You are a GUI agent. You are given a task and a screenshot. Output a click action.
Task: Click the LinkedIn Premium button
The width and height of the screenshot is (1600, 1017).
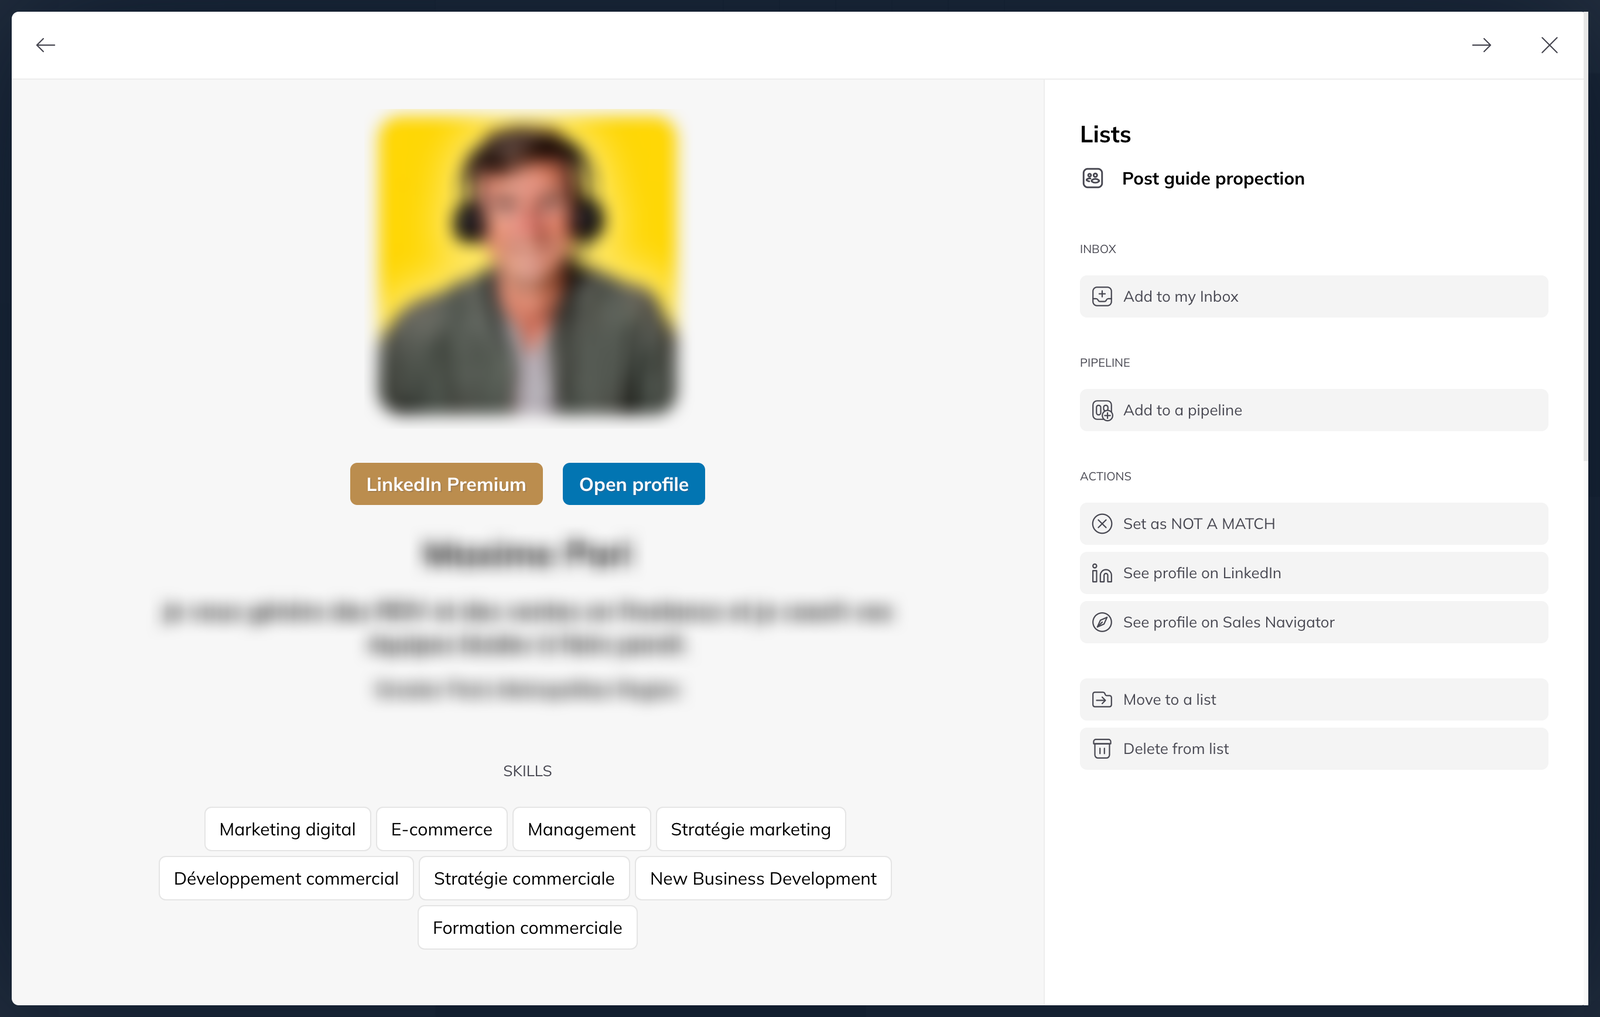(x=446, y=484)
